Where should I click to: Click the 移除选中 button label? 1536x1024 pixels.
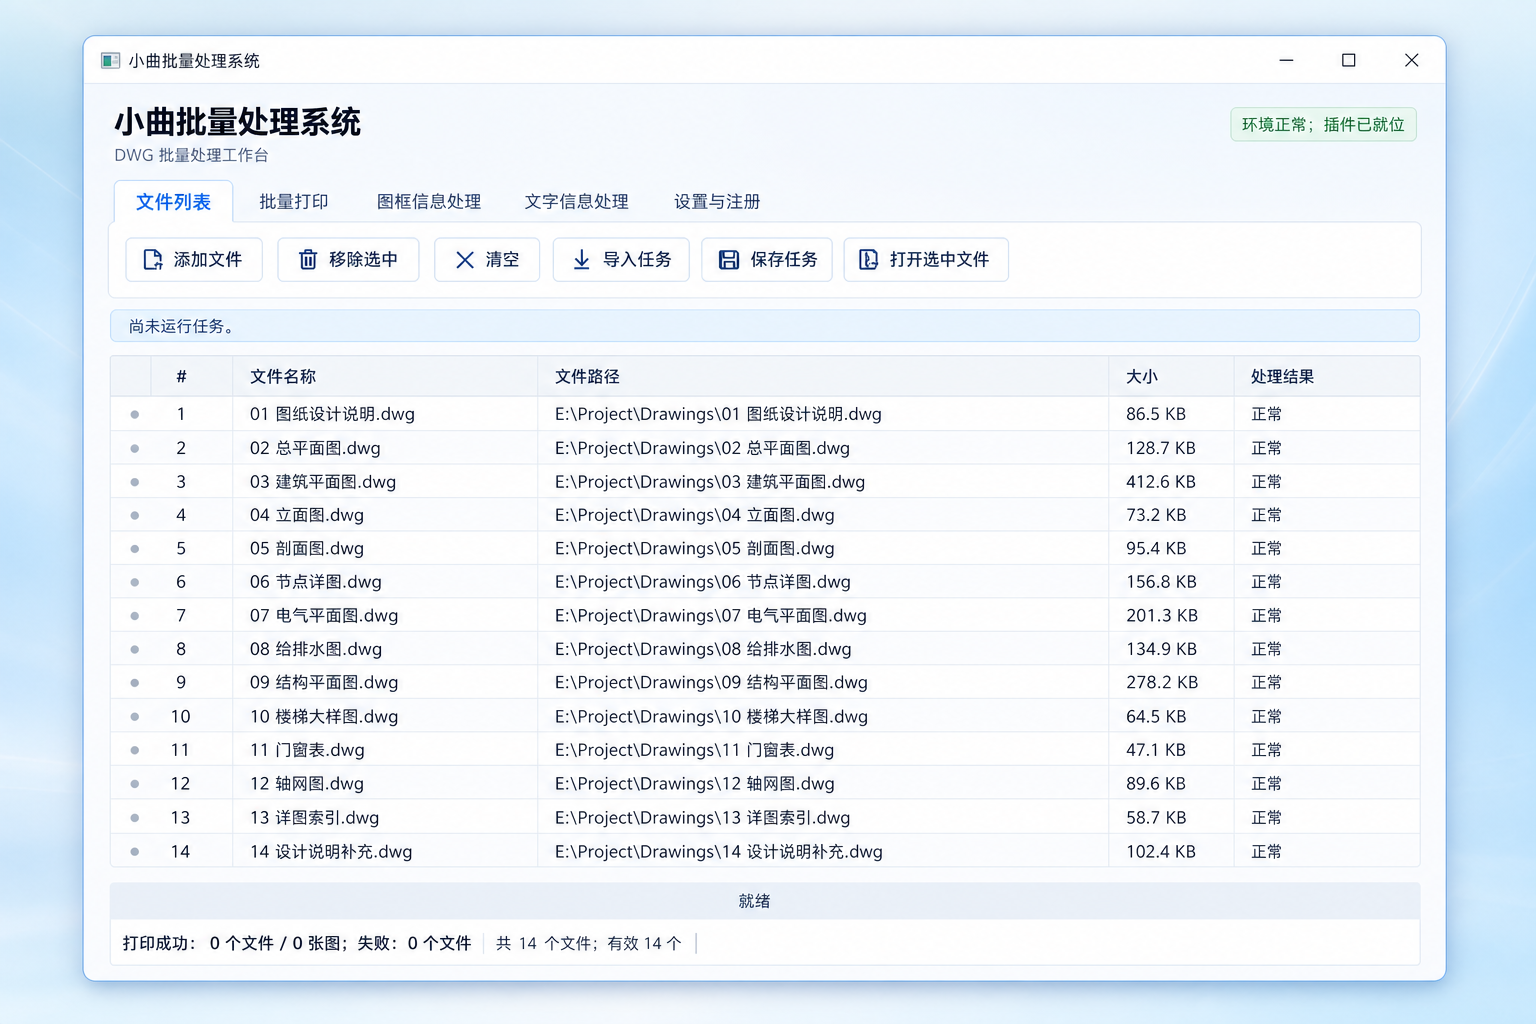click(x=363, y=260)
